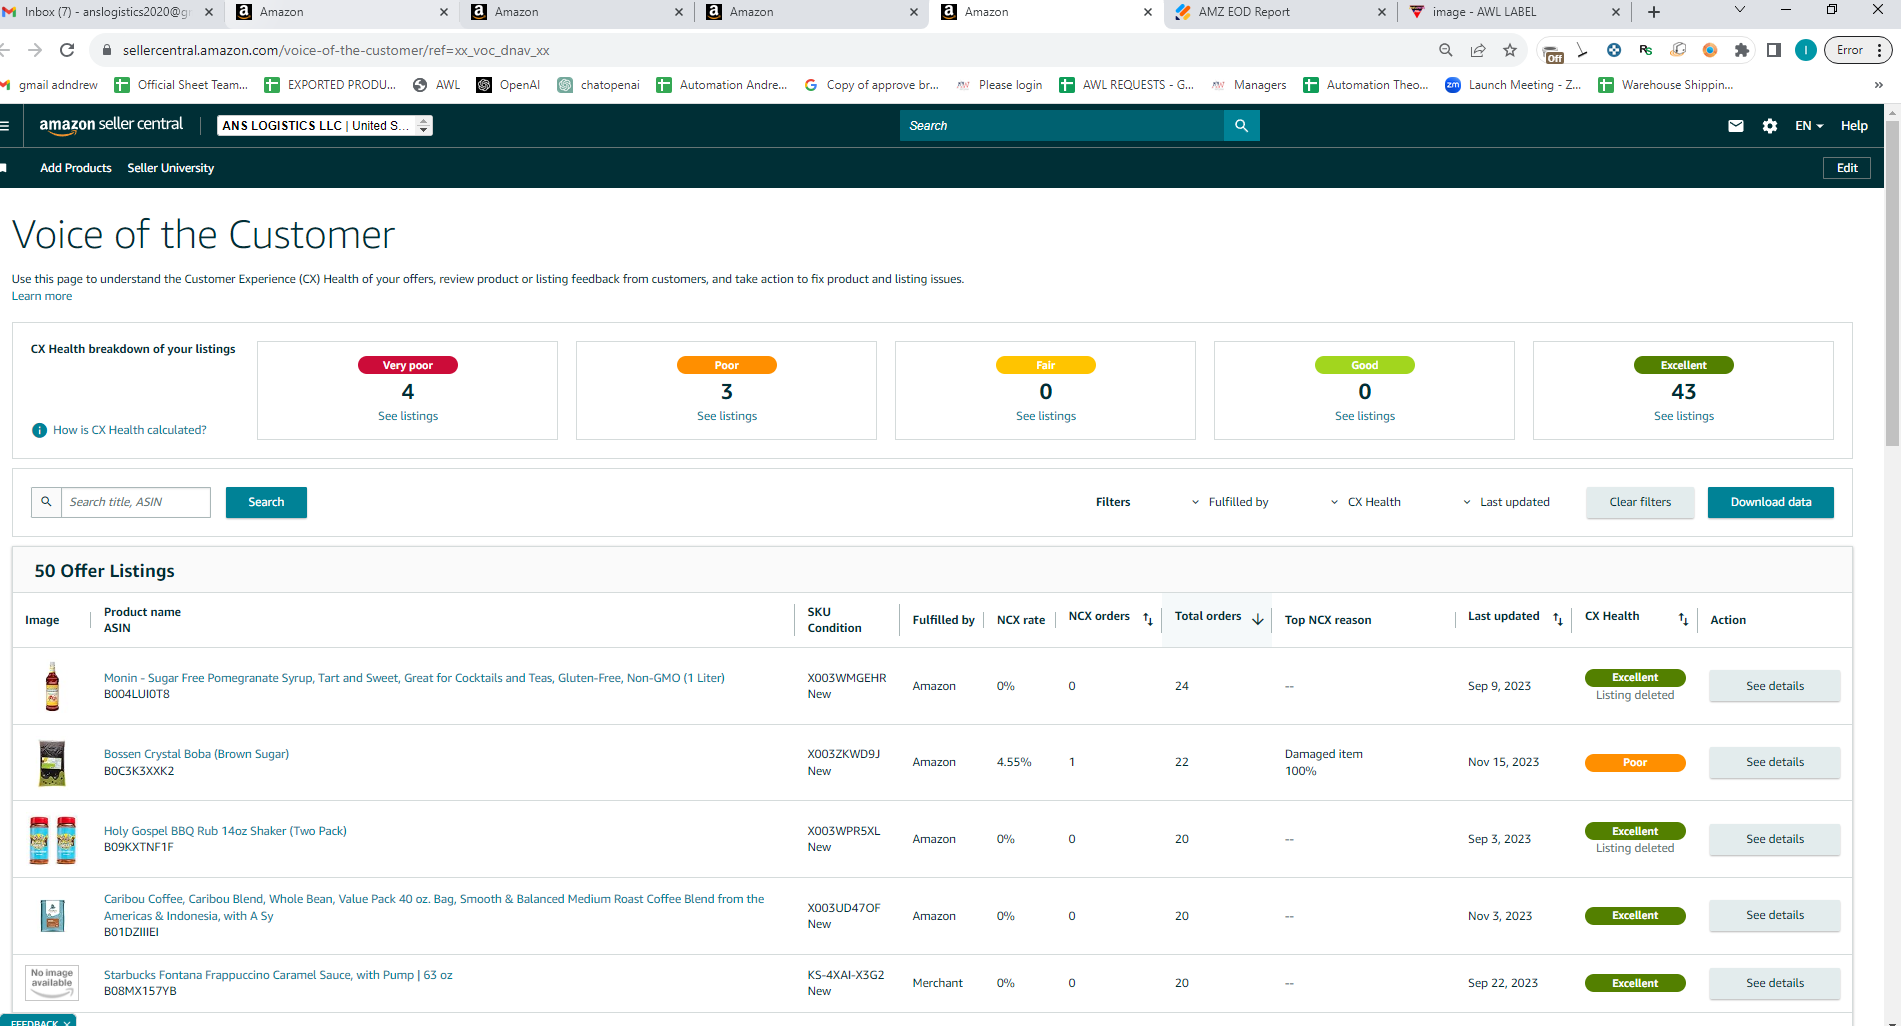Open the Seller Central hamburger menu
Viewport: 1901px width, 1026px height.
pos(5,126)
